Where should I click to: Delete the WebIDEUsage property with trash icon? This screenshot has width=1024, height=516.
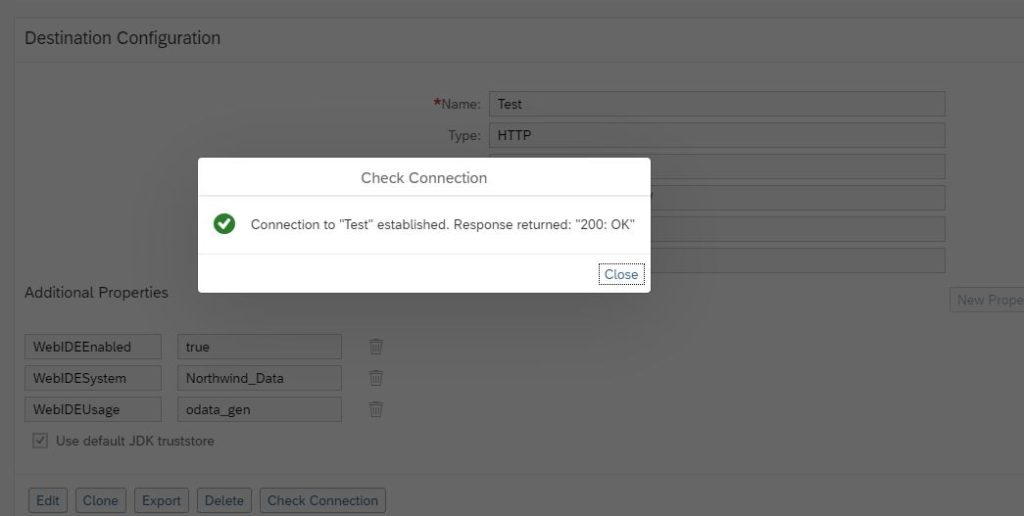pos(376,410)
